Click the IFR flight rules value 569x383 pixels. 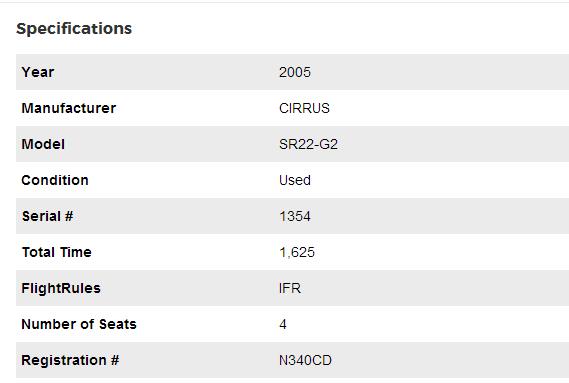click(x=290, y=288)
